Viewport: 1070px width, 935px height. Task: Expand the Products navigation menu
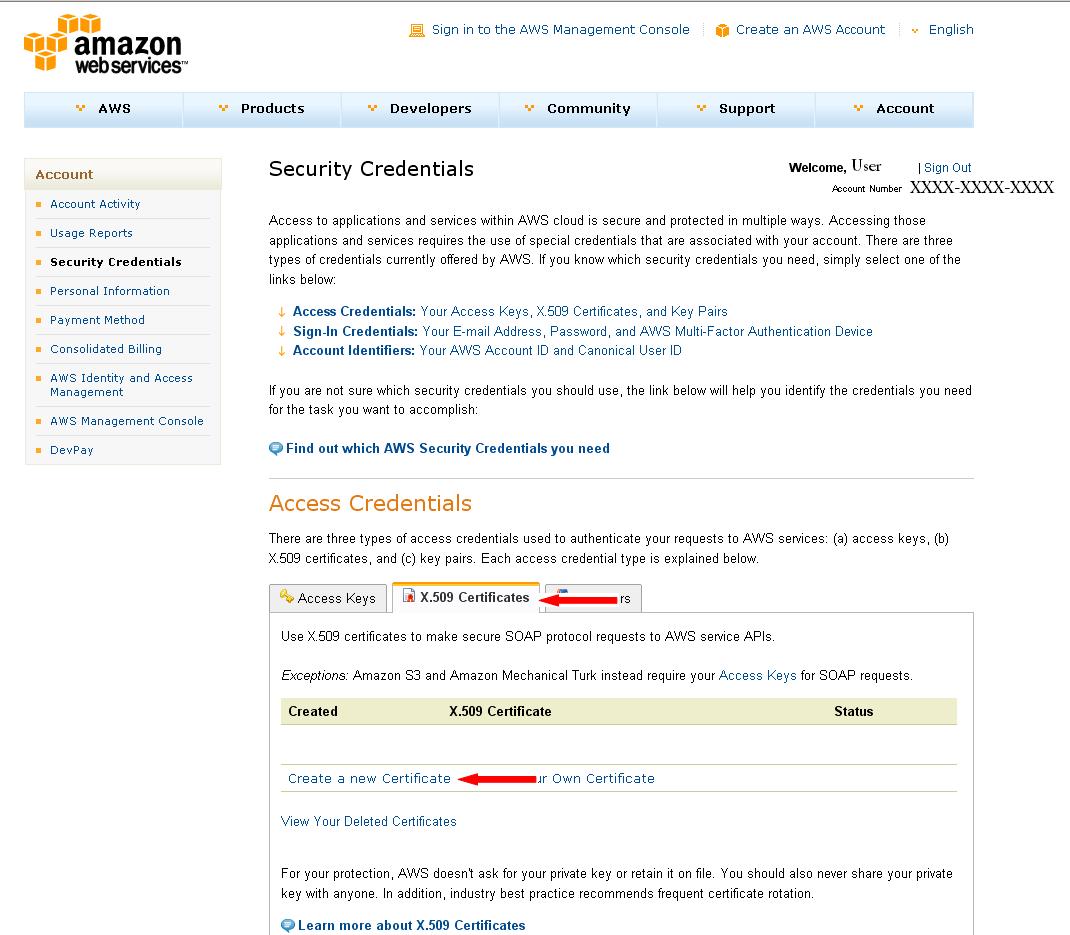[x=262, y=109]
